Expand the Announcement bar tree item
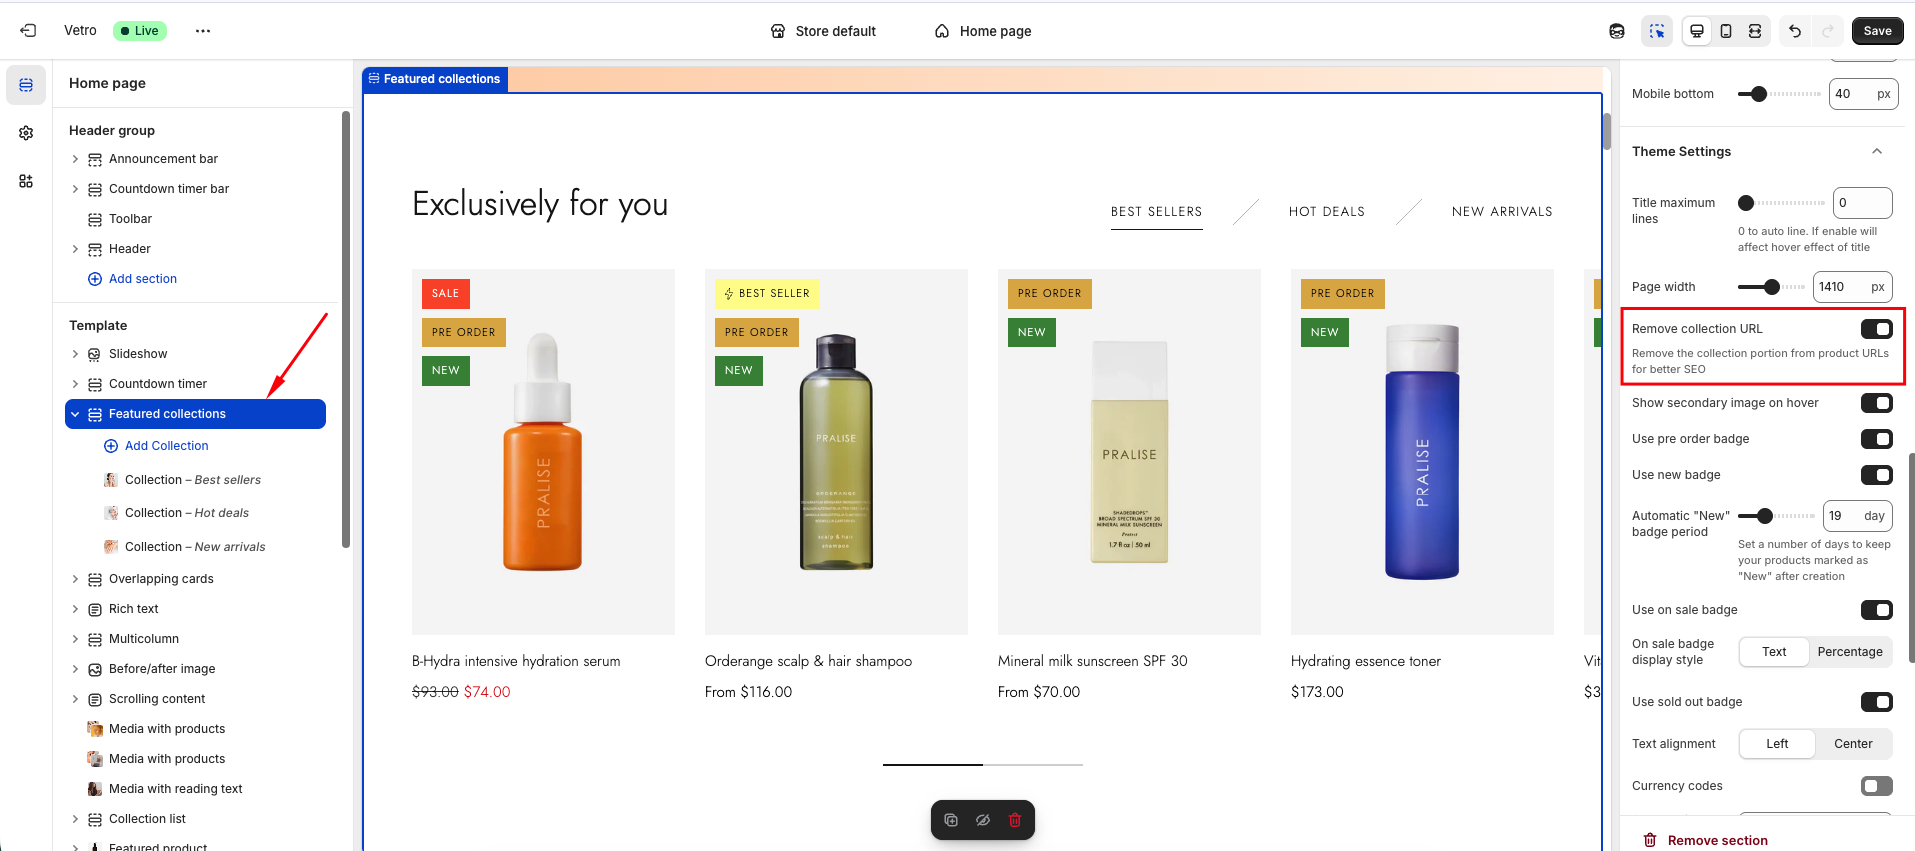 pyautogui.click(x=75, y=159)
